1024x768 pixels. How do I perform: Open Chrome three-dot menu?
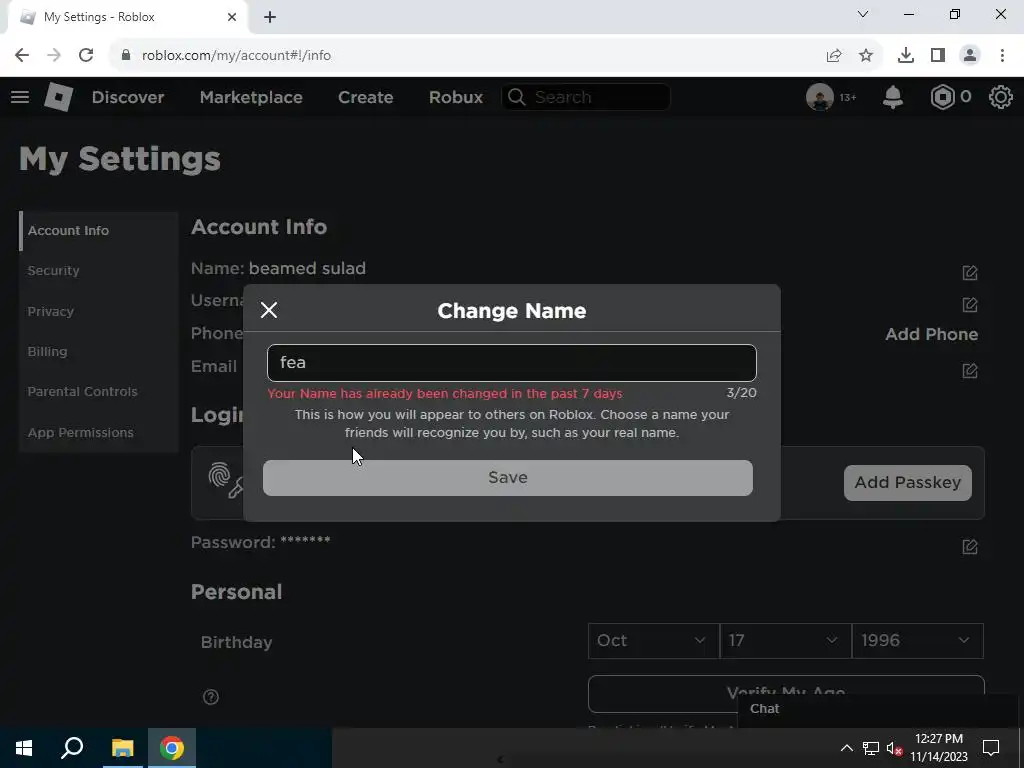tap(1002, 56)
